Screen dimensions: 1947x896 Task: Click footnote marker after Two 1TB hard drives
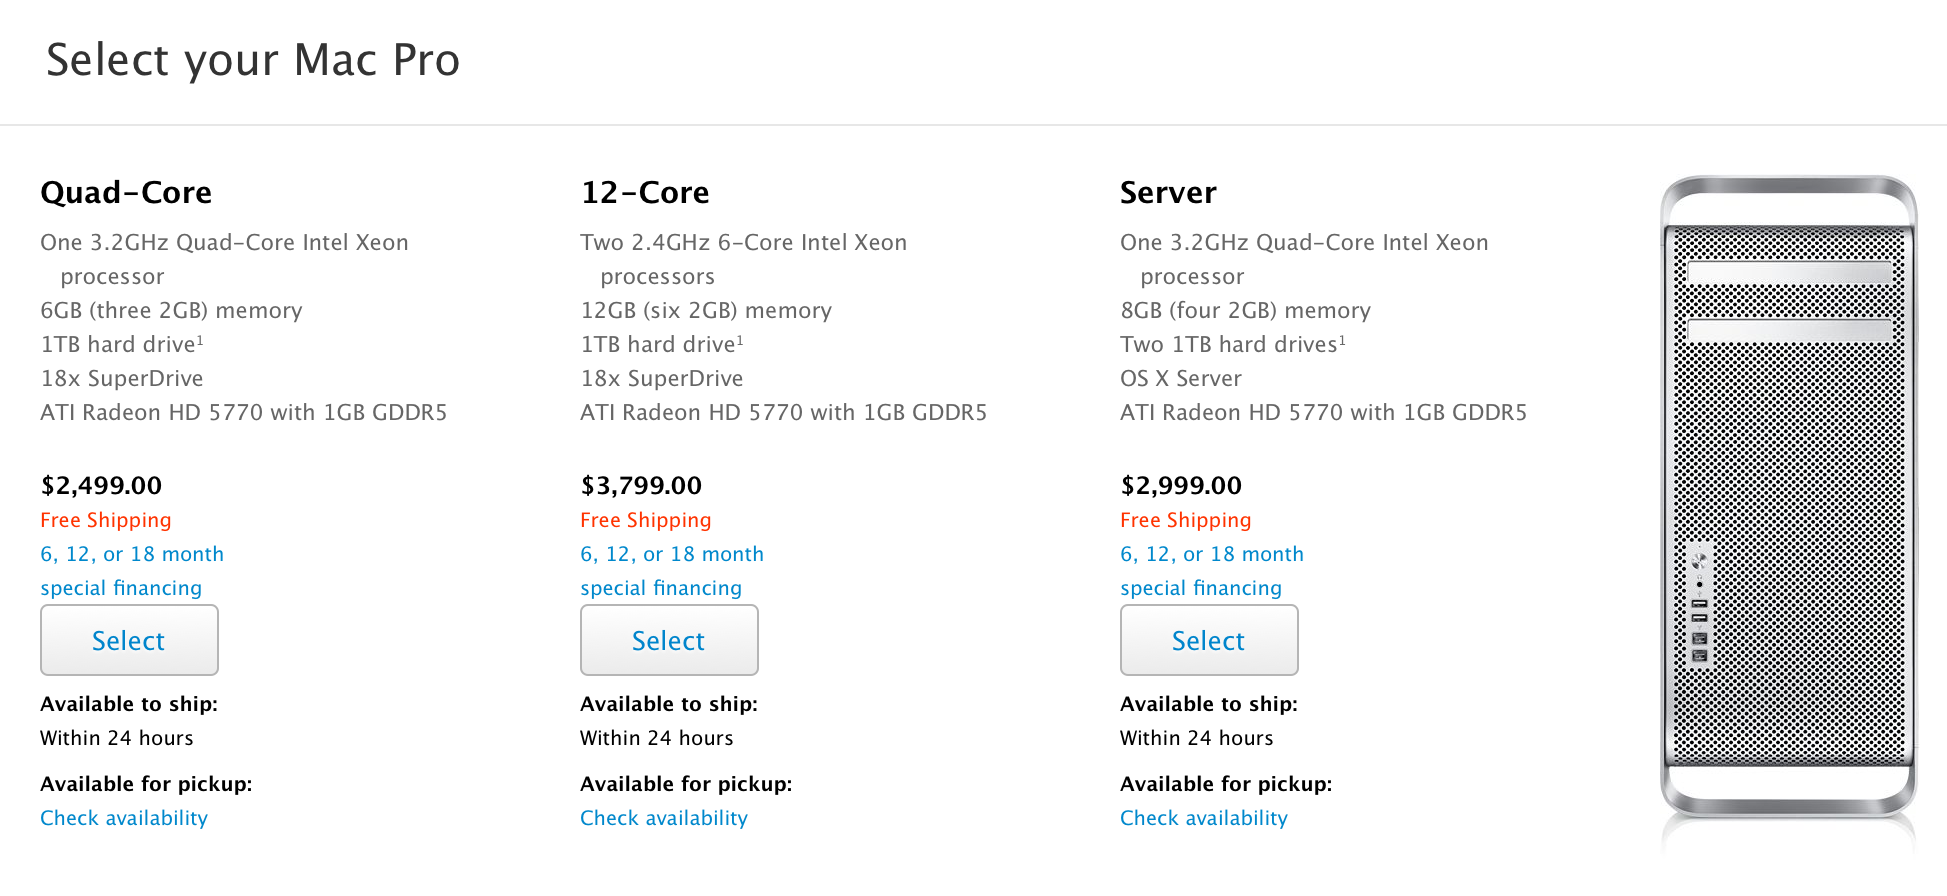point(1342,340)
